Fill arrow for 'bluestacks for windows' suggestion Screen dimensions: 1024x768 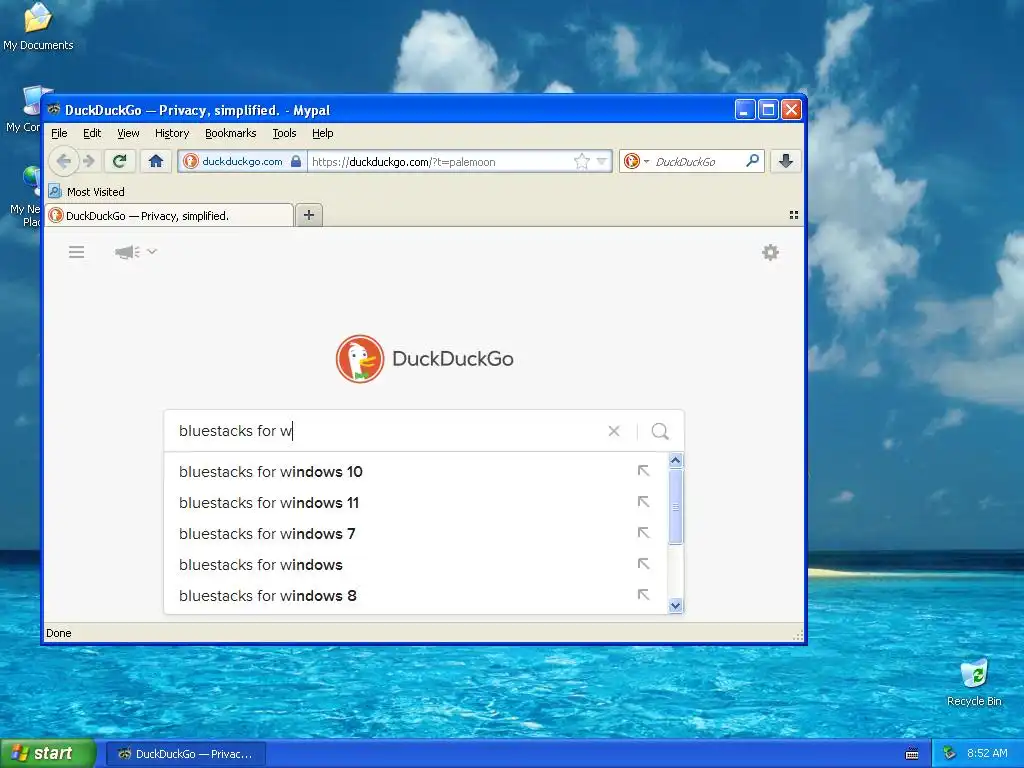click(x=643, y=564)
